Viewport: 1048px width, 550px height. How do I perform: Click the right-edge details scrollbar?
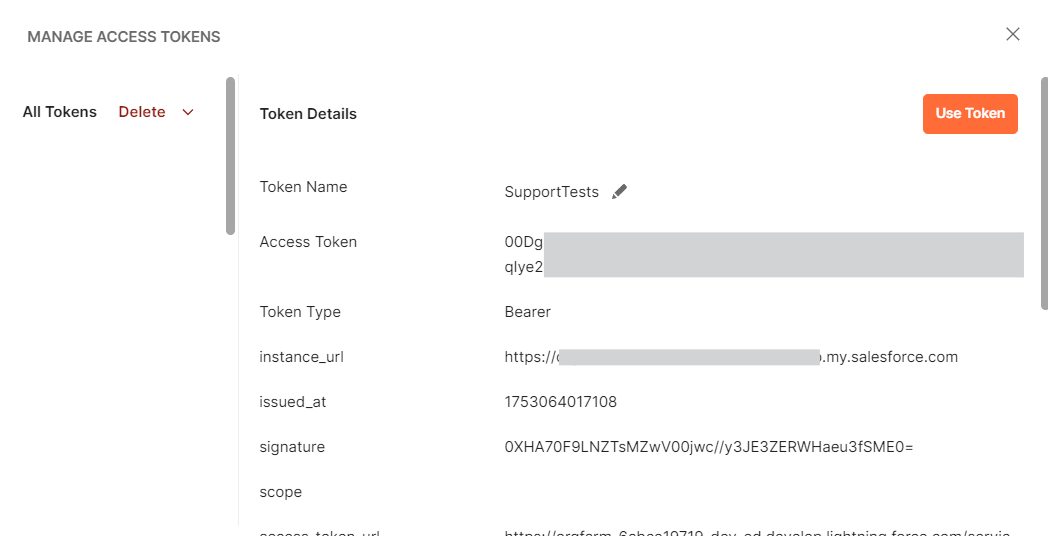point(1044,190)
